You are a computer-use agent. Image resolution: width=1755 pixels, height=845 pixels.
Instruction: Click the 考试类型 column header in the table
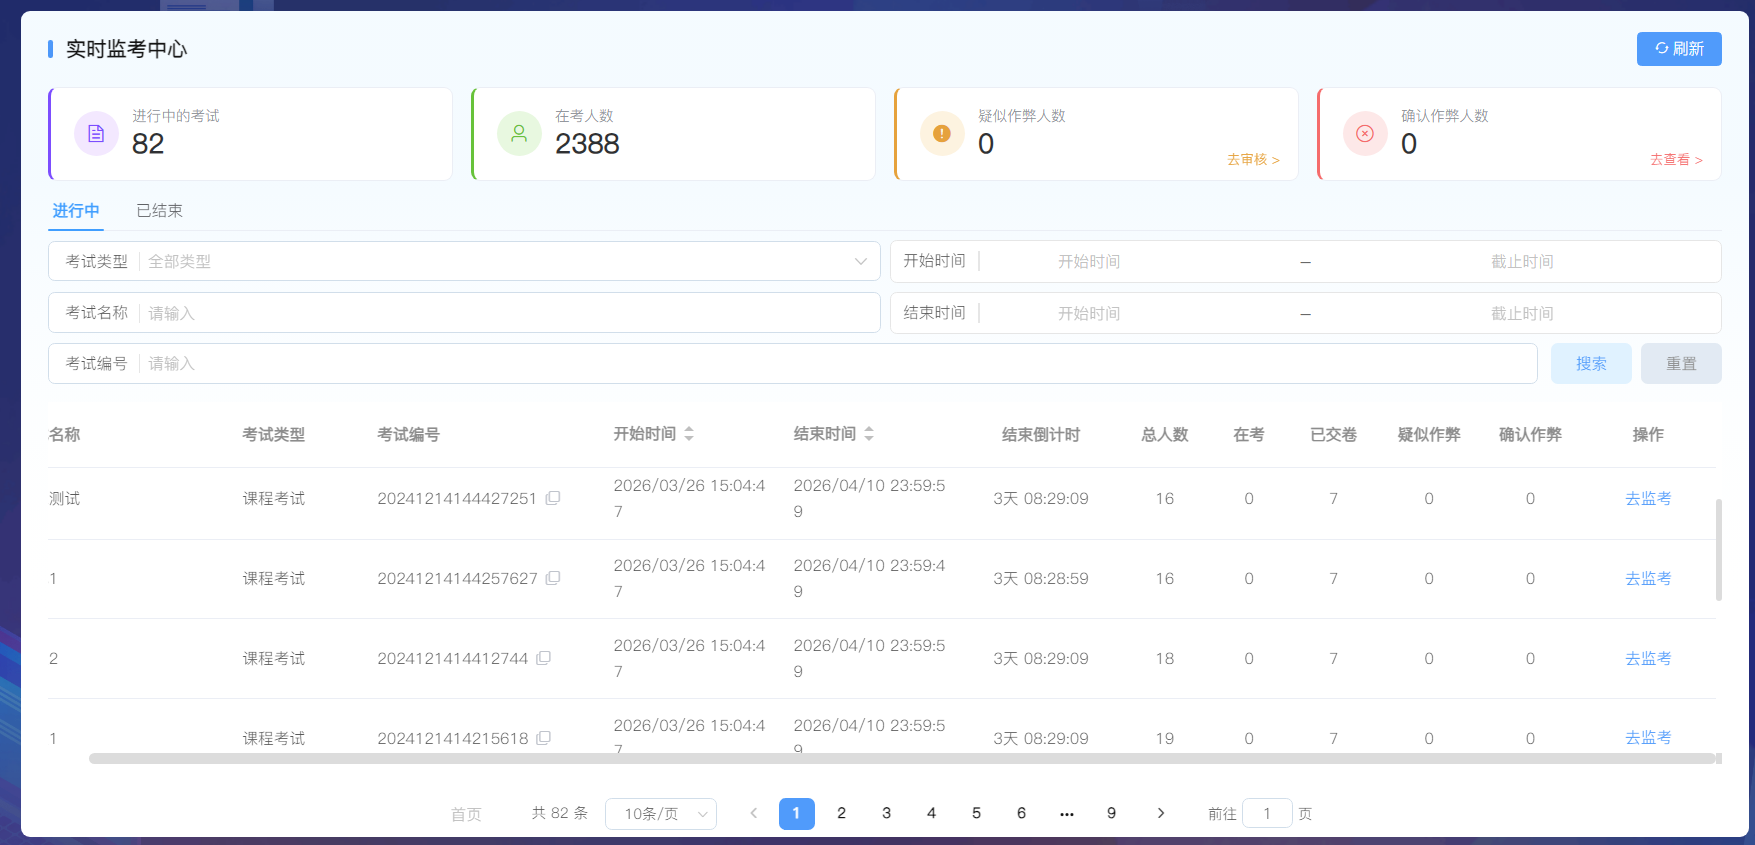(274, 435)
